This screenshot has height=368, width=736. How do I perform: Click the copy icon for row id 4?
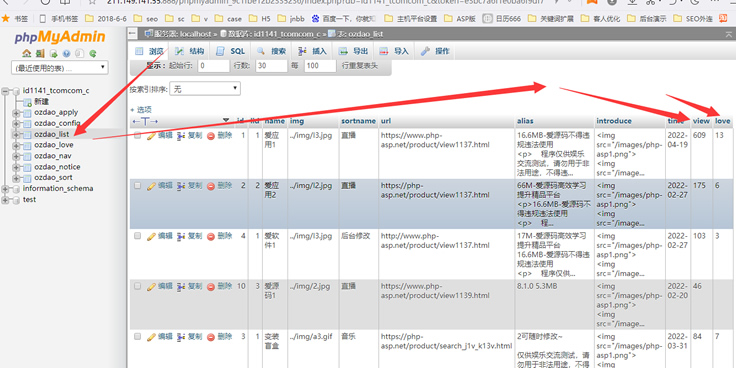181,236
